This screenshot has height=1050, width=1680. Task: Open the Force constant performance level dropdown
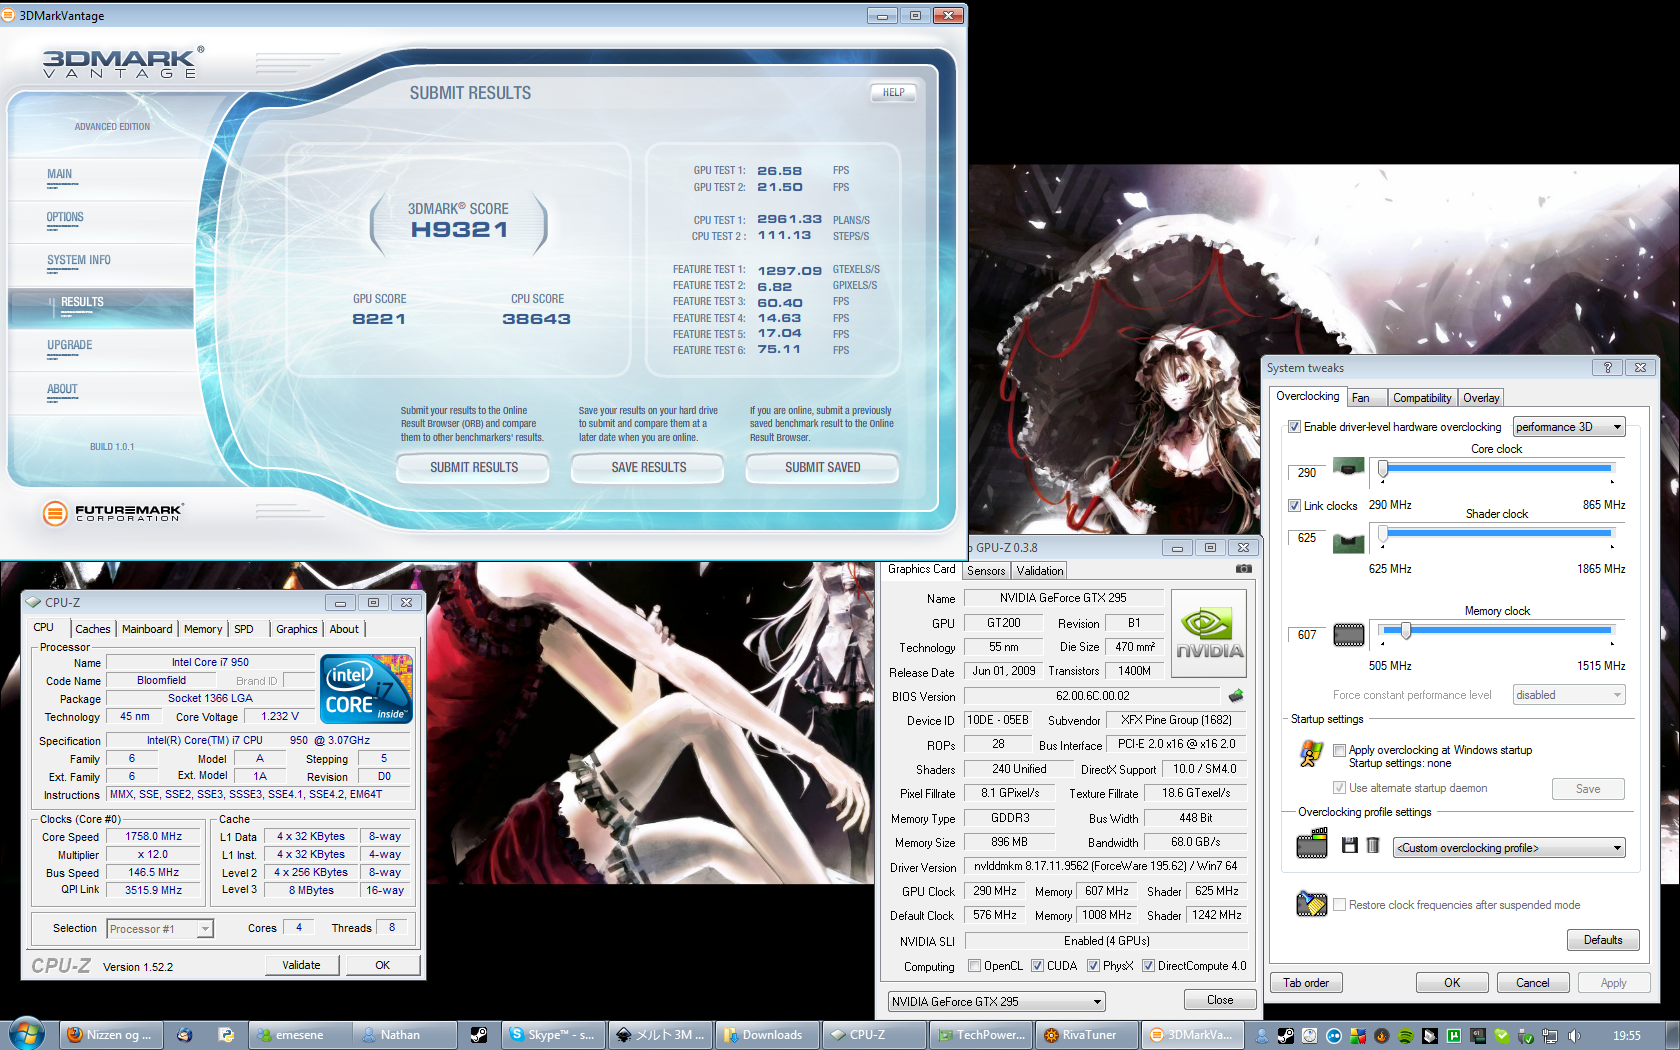[x=1569, y=695]
